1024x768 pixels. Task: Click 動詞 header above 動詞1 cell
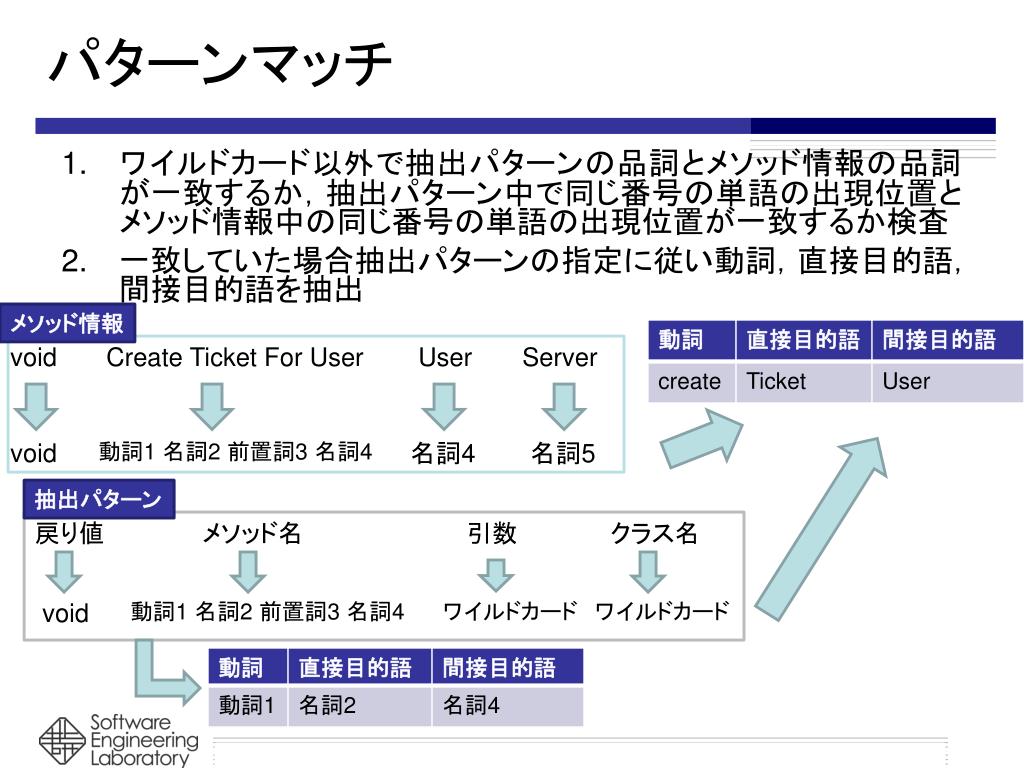point(248,667)
